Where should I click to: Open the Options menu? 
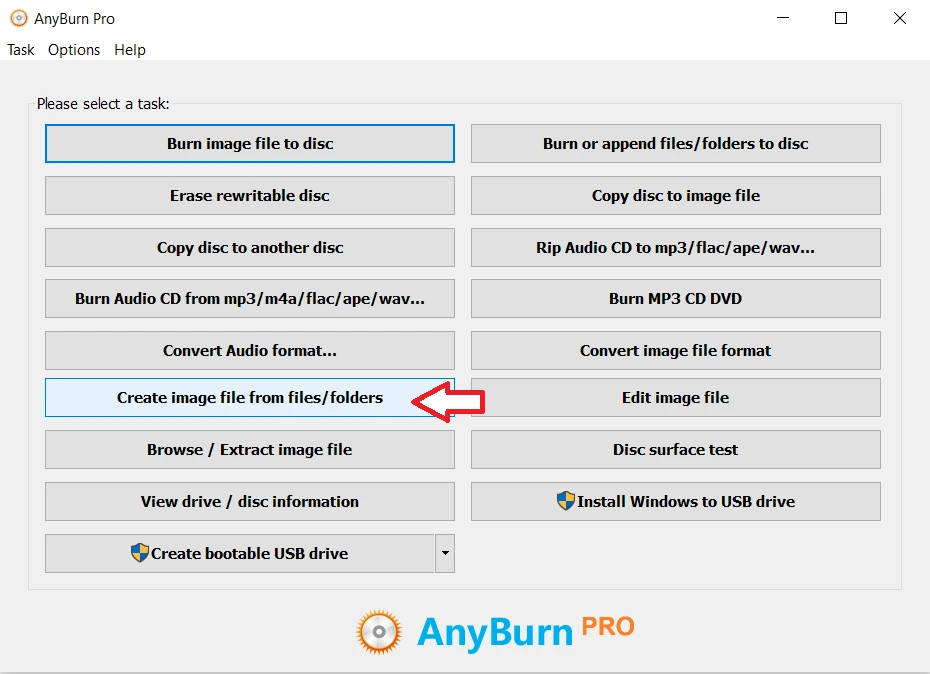(x=74, y=50)
